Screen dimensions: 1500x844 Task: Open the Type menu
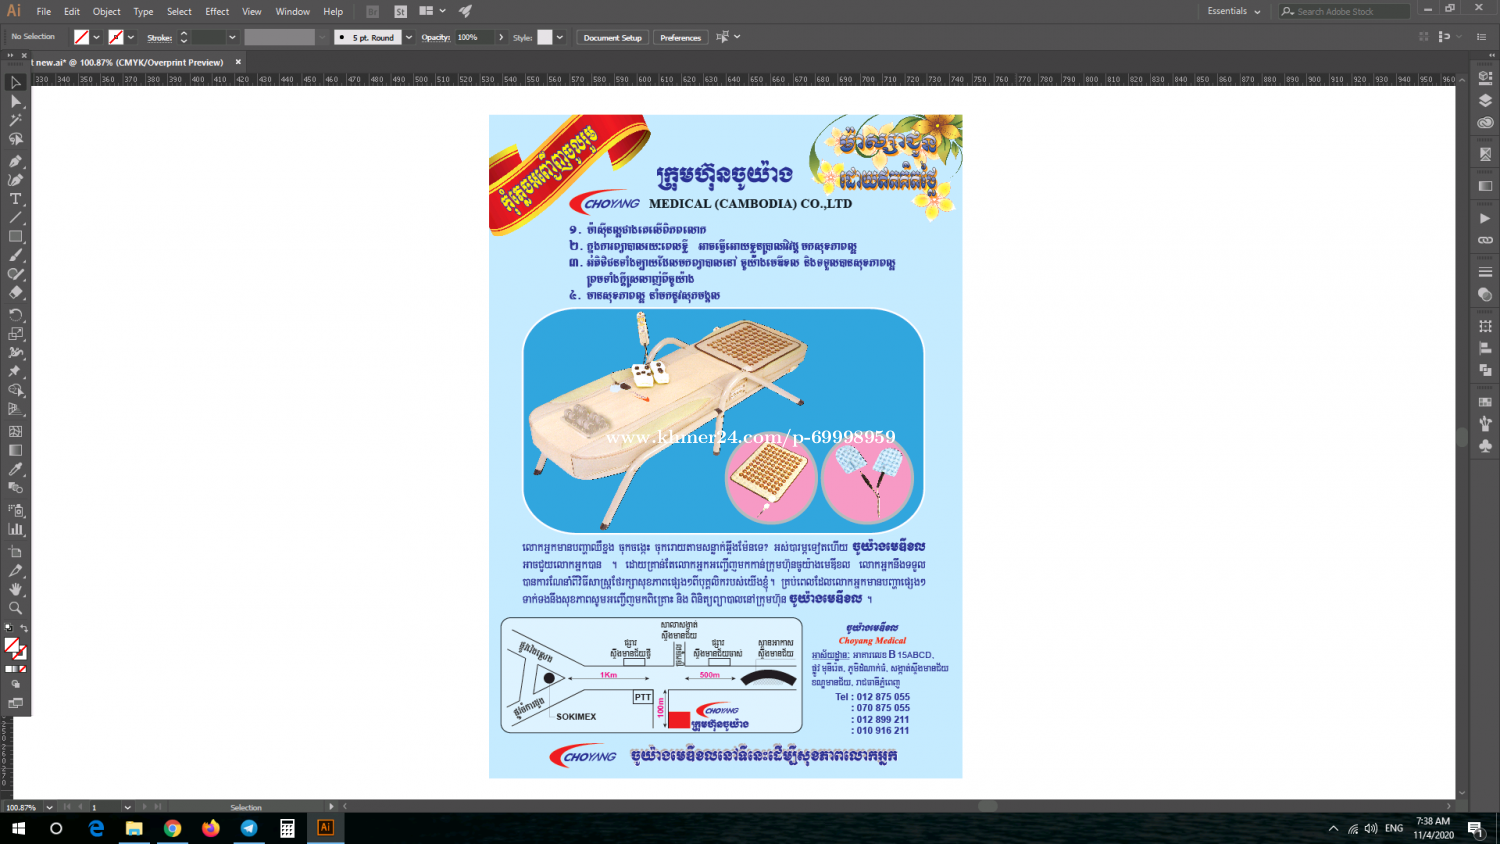143,11
